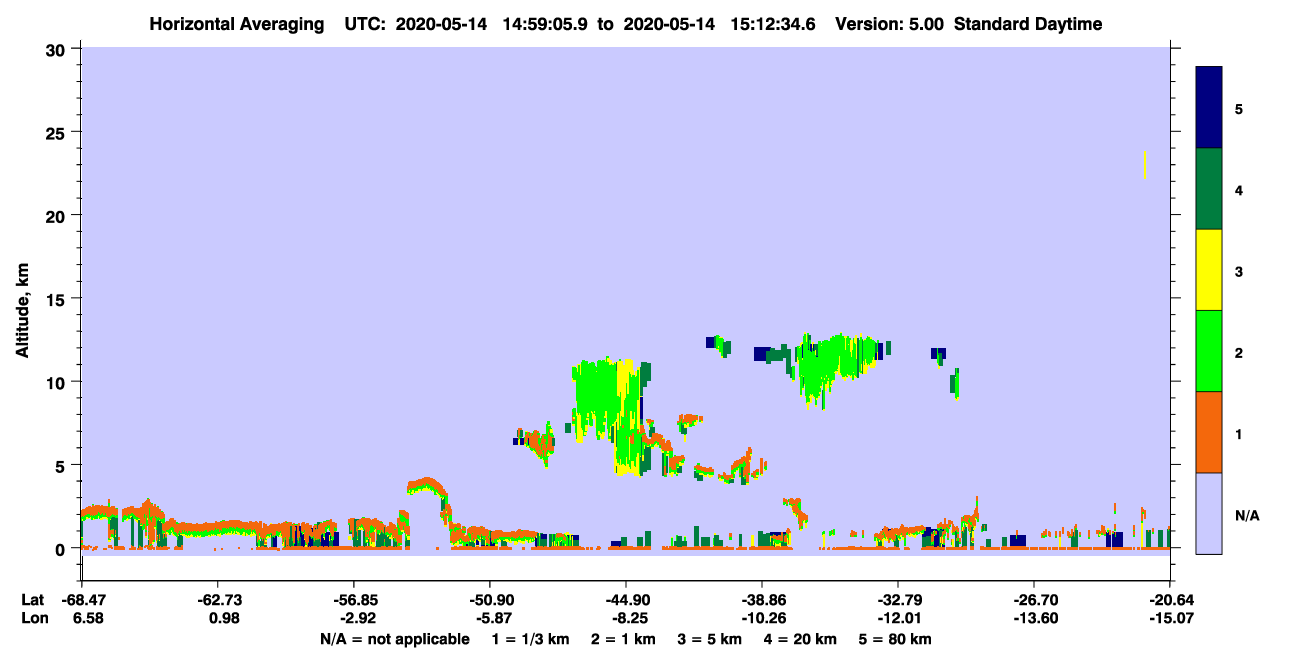Click the 'Lon' row label
The height and width of the screenshot is (667, 1300).
[x=34, y=619]
